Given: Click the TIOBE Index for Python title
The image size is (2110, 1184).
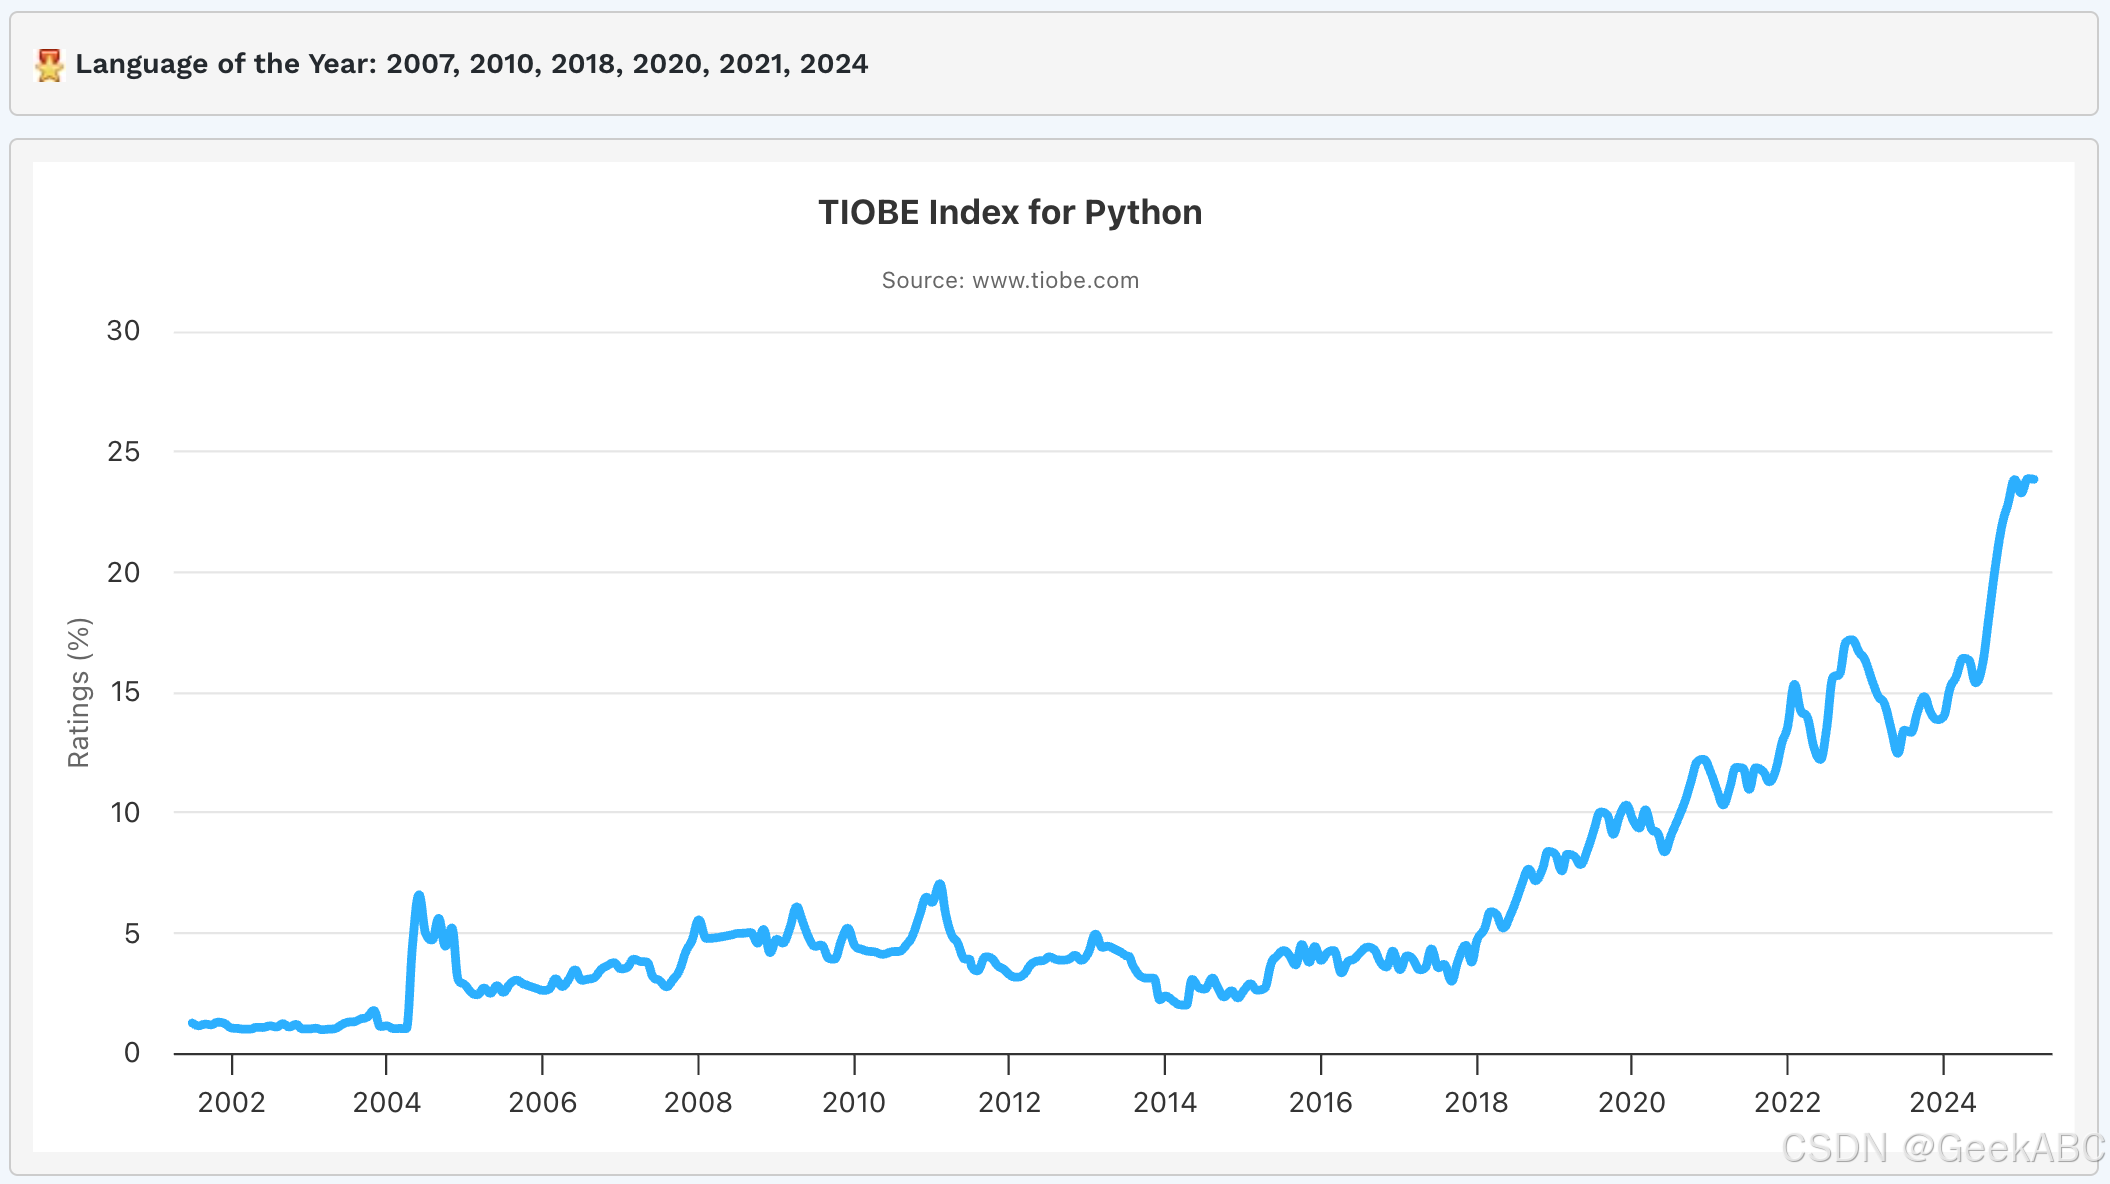Looking at the screenshot, I should 1010,212.
